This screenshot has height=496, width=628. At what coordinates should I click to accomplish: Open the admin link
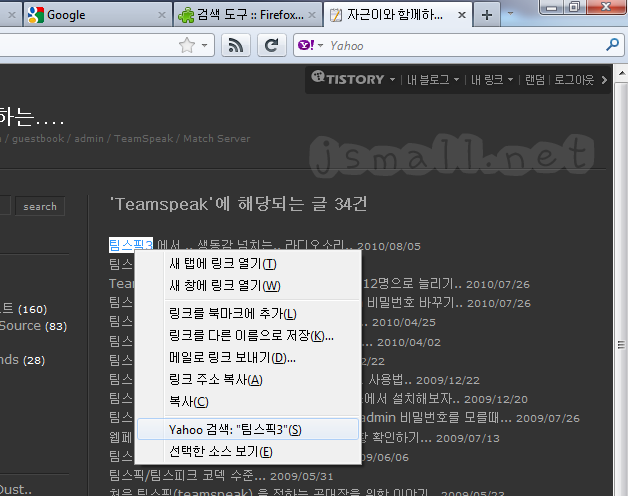point(89,139)
